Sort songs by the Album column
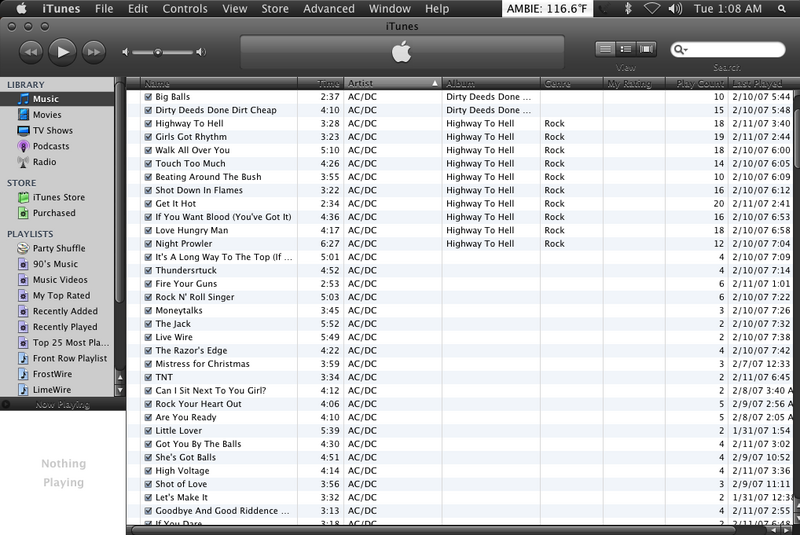The height and width of the screenshot is (535, 800). (491, 83)
